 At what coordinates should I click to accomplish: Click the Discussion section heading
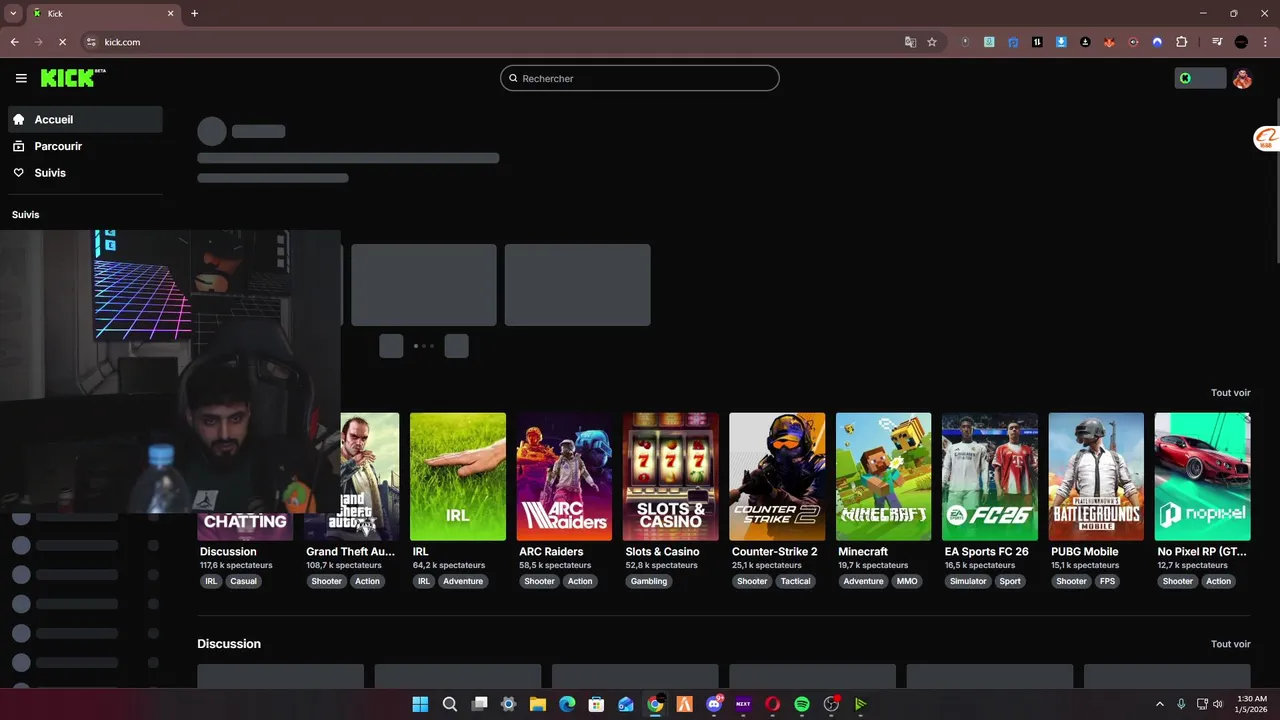(229, 644)
